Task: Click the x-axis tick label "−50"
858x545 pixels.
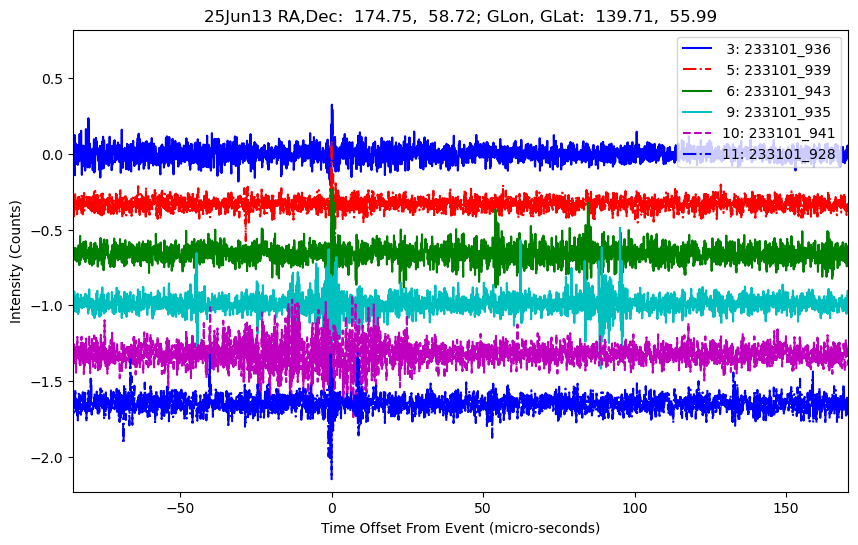Action: click(181, 508)
